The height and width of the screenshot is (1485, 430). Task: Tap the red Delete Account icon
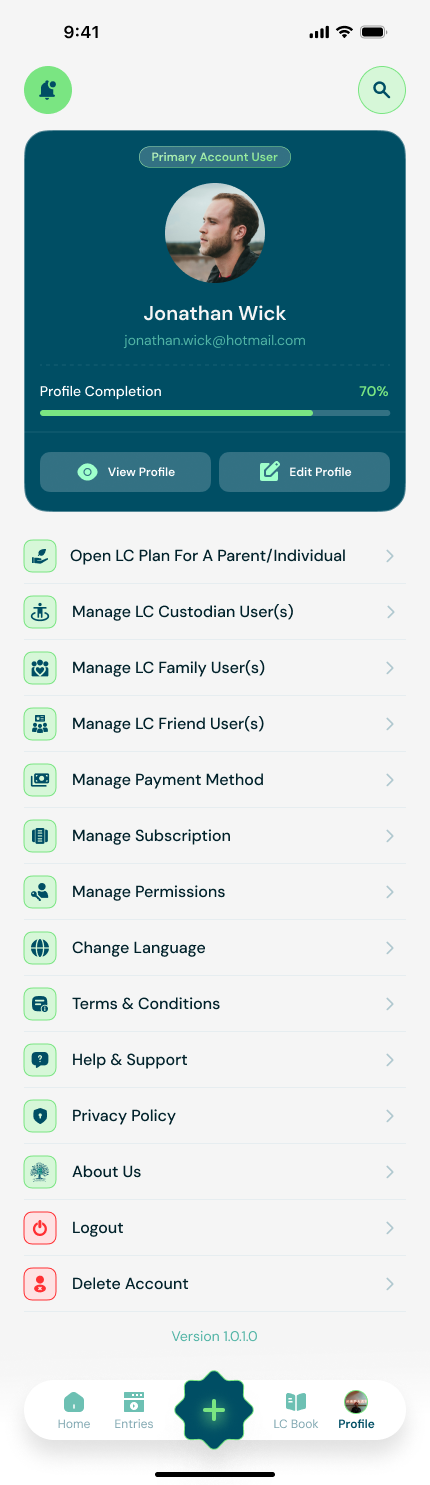(40, 1284)
